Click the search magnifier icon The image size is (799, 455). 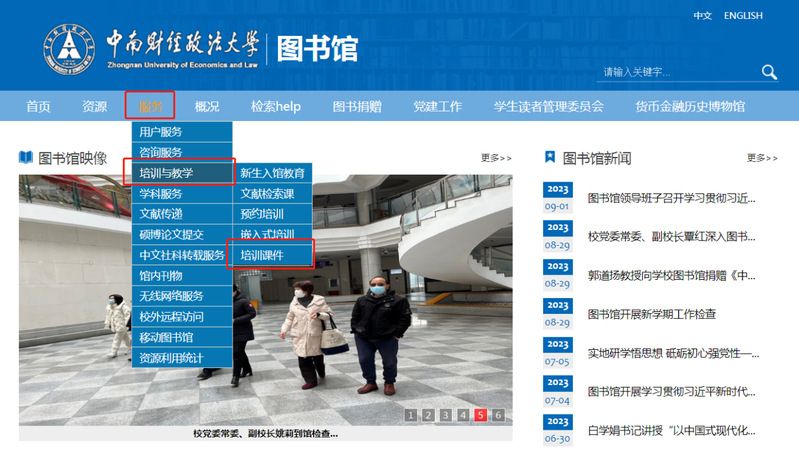tap(768, 72)
